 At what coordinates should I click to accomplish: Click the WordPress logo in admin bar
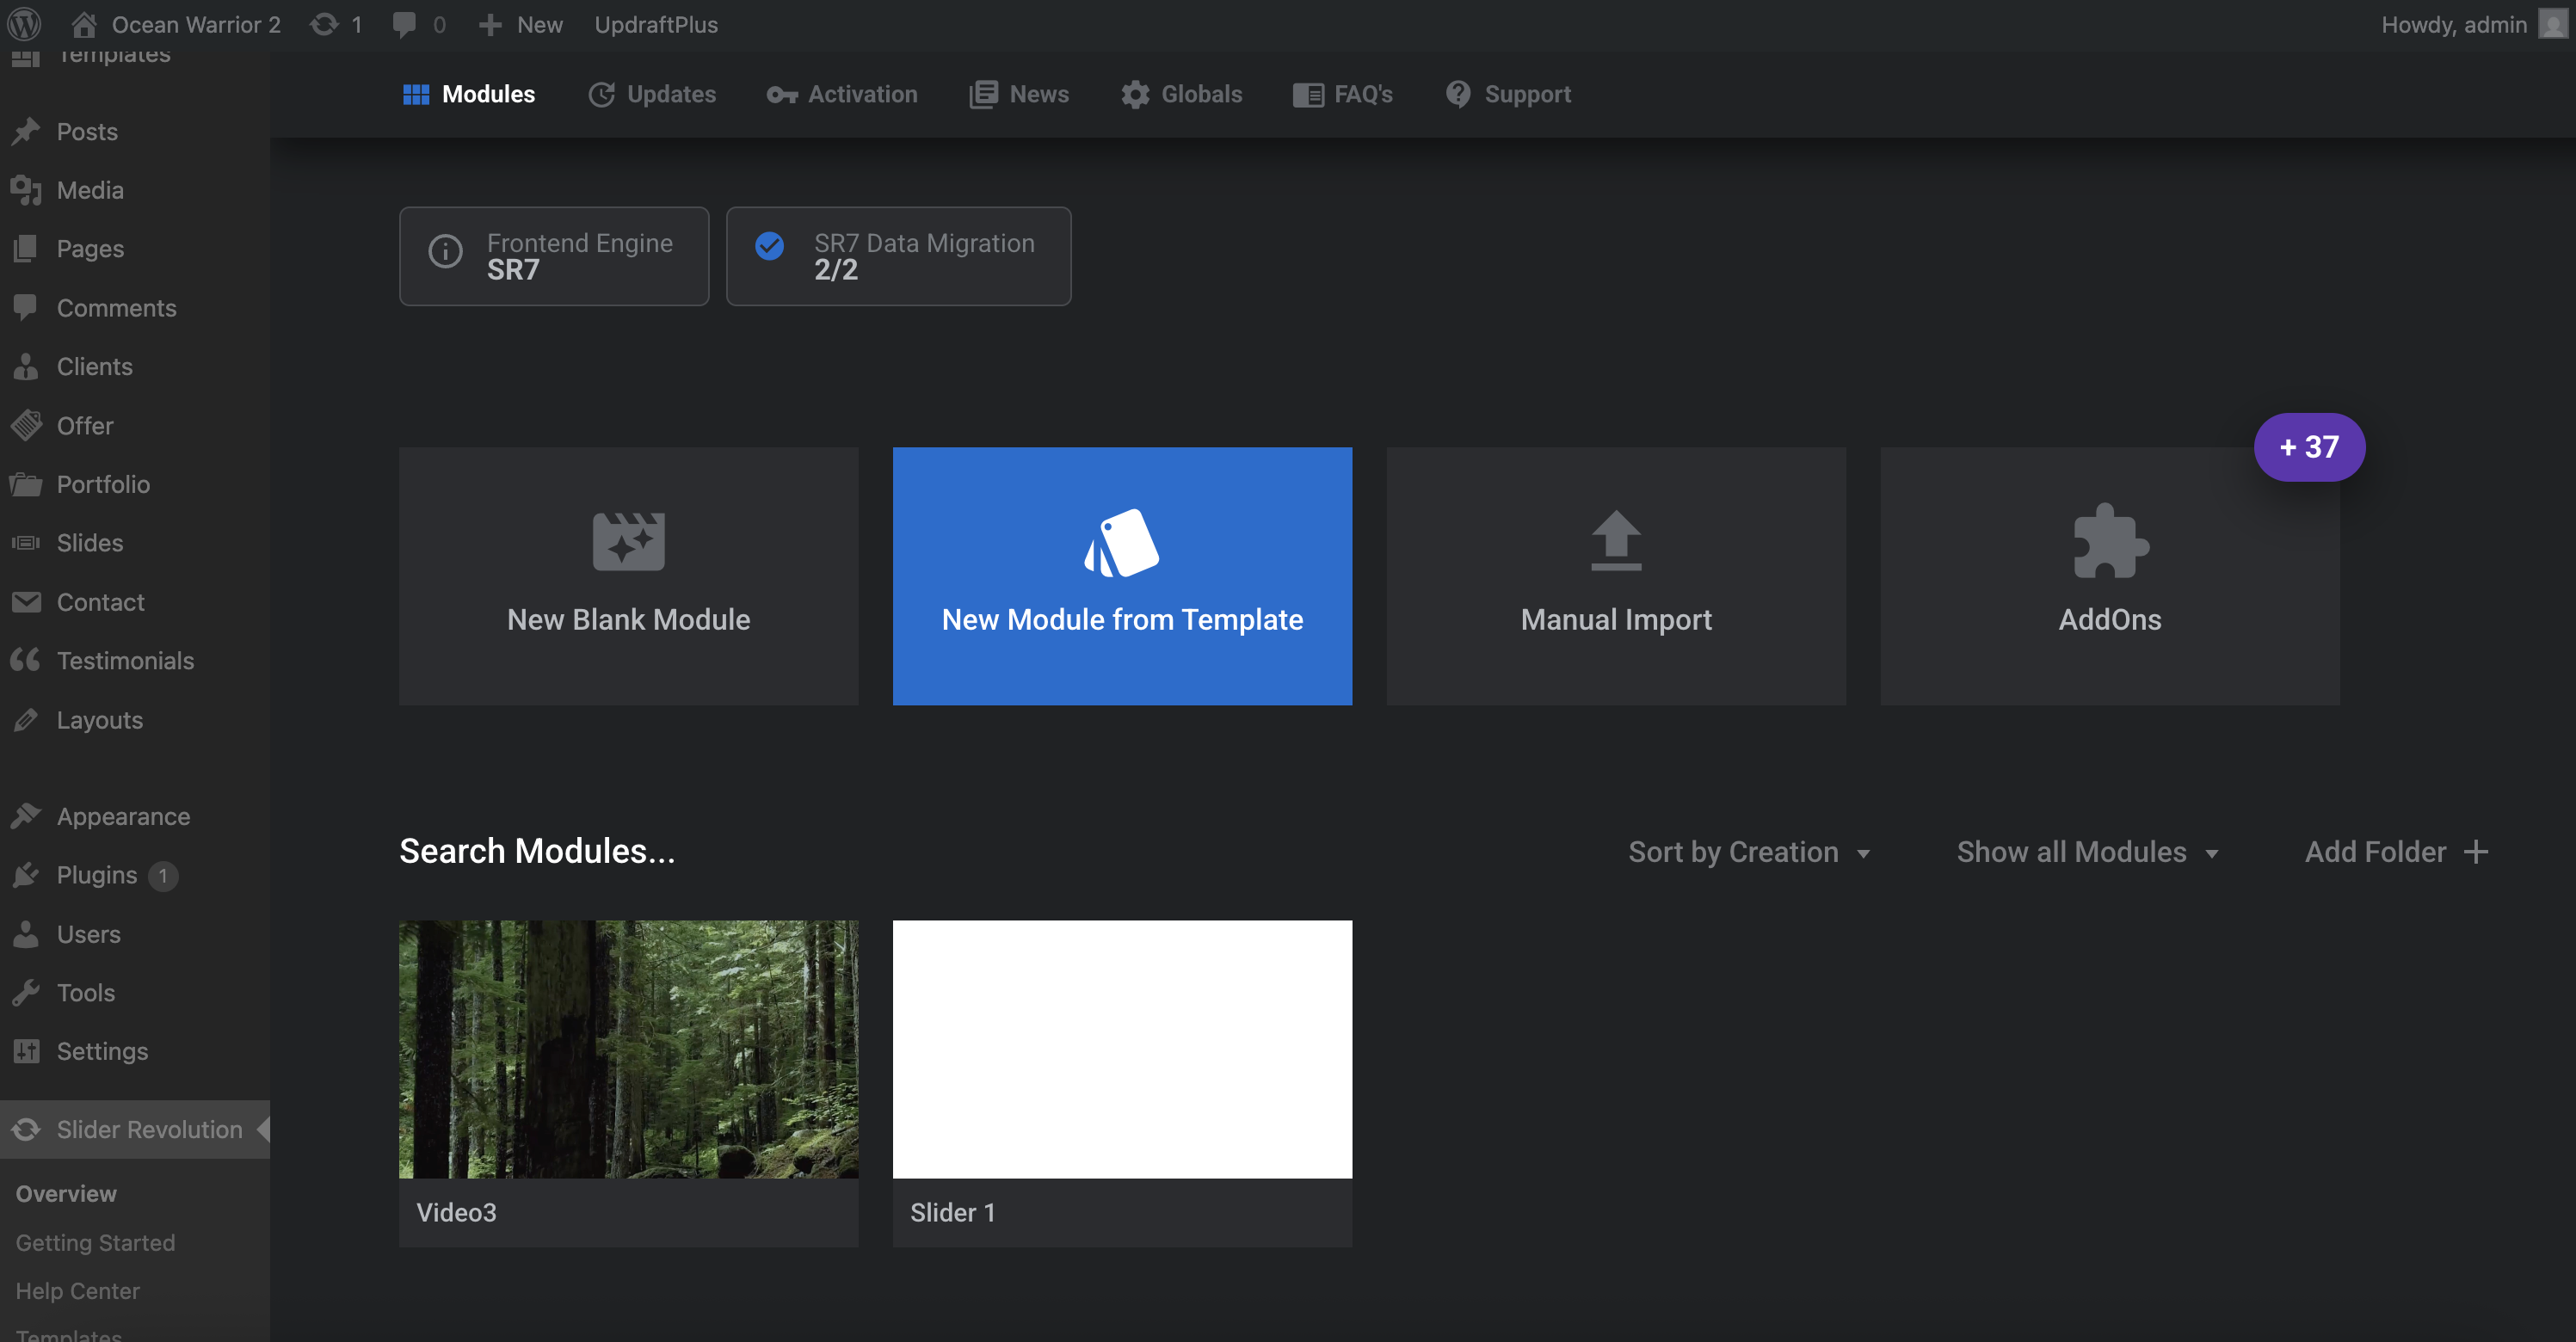point(24,24)
